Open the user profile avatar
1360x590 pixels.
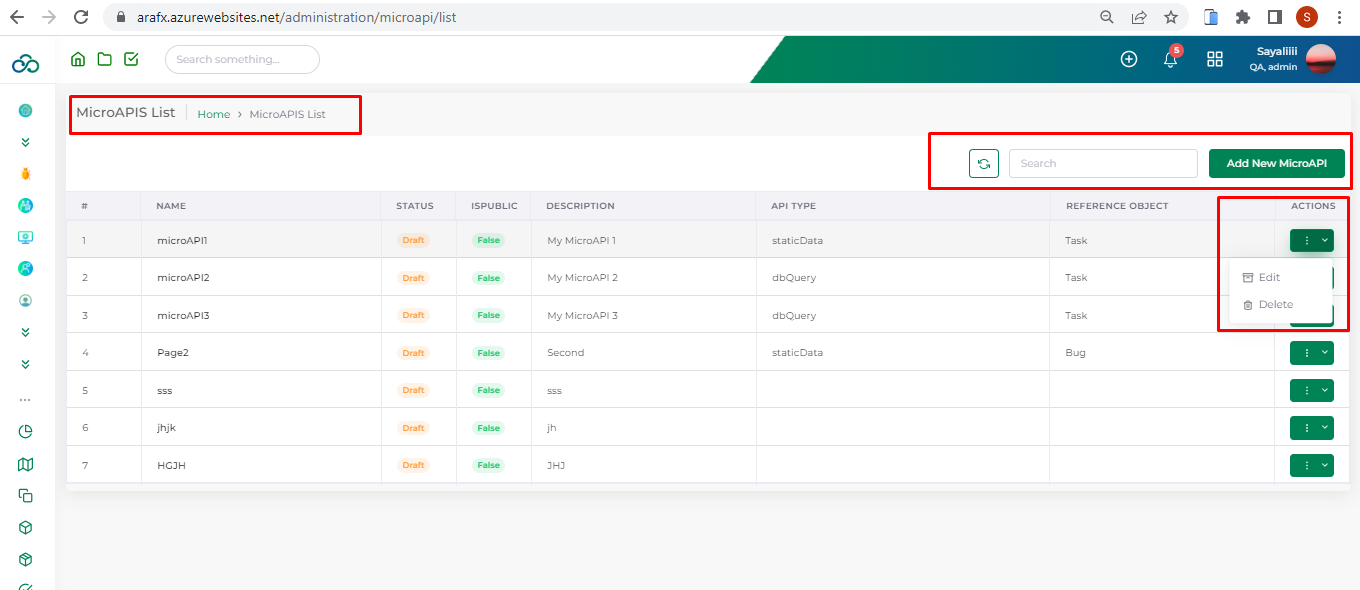(x=1320, y=59)
